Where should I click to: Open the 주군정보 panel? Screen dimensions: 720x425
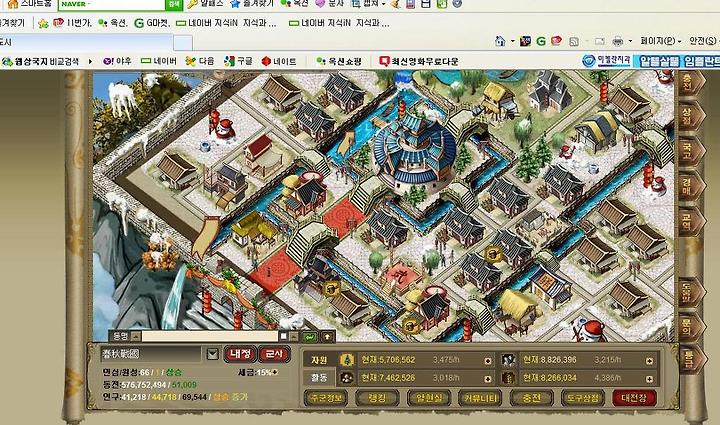(x=326, y=398)
